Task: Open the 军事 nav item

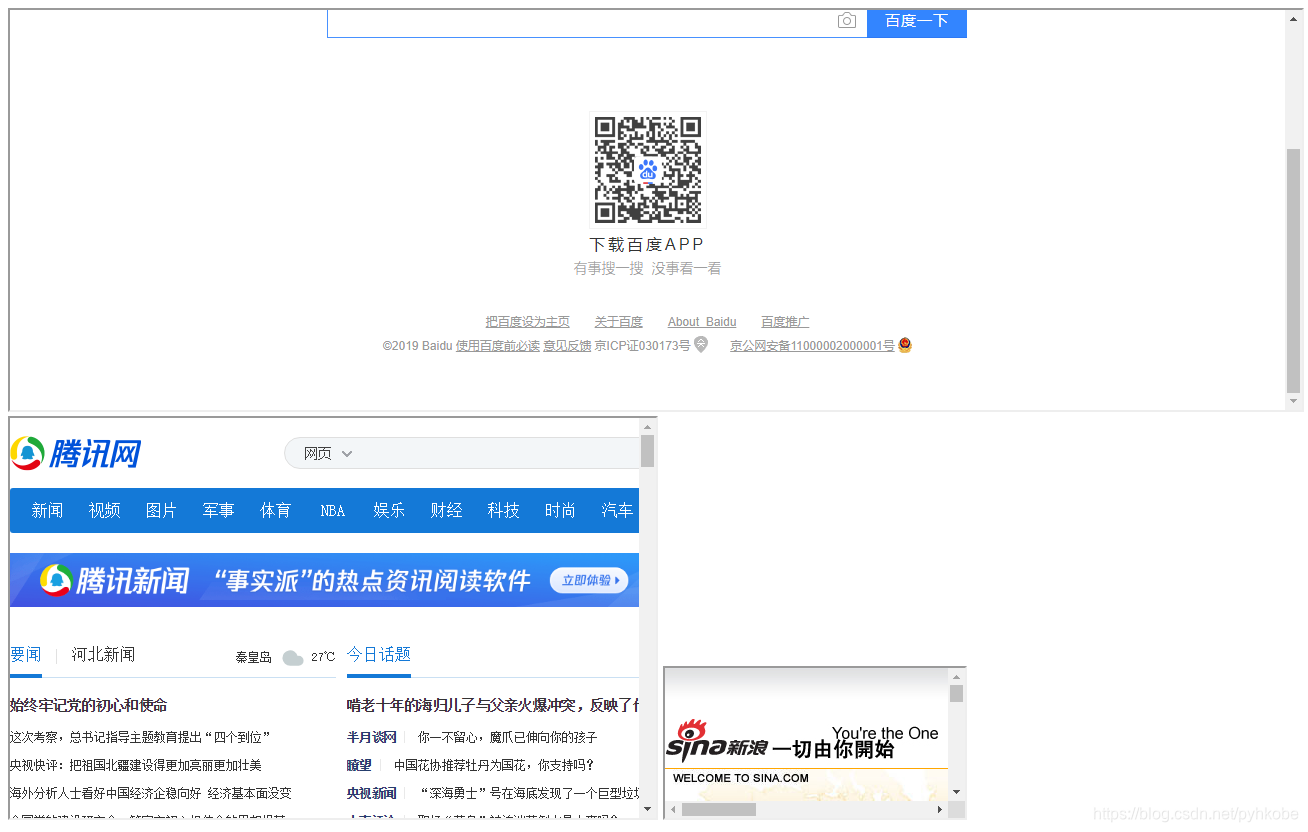Action: pyautogui.click(x=218, y=511)
